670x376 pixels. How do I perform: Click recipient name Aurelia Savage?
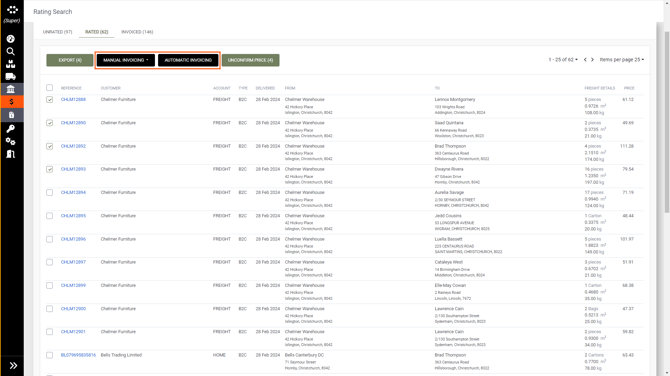pyautogui.click(x=449, y=193)
